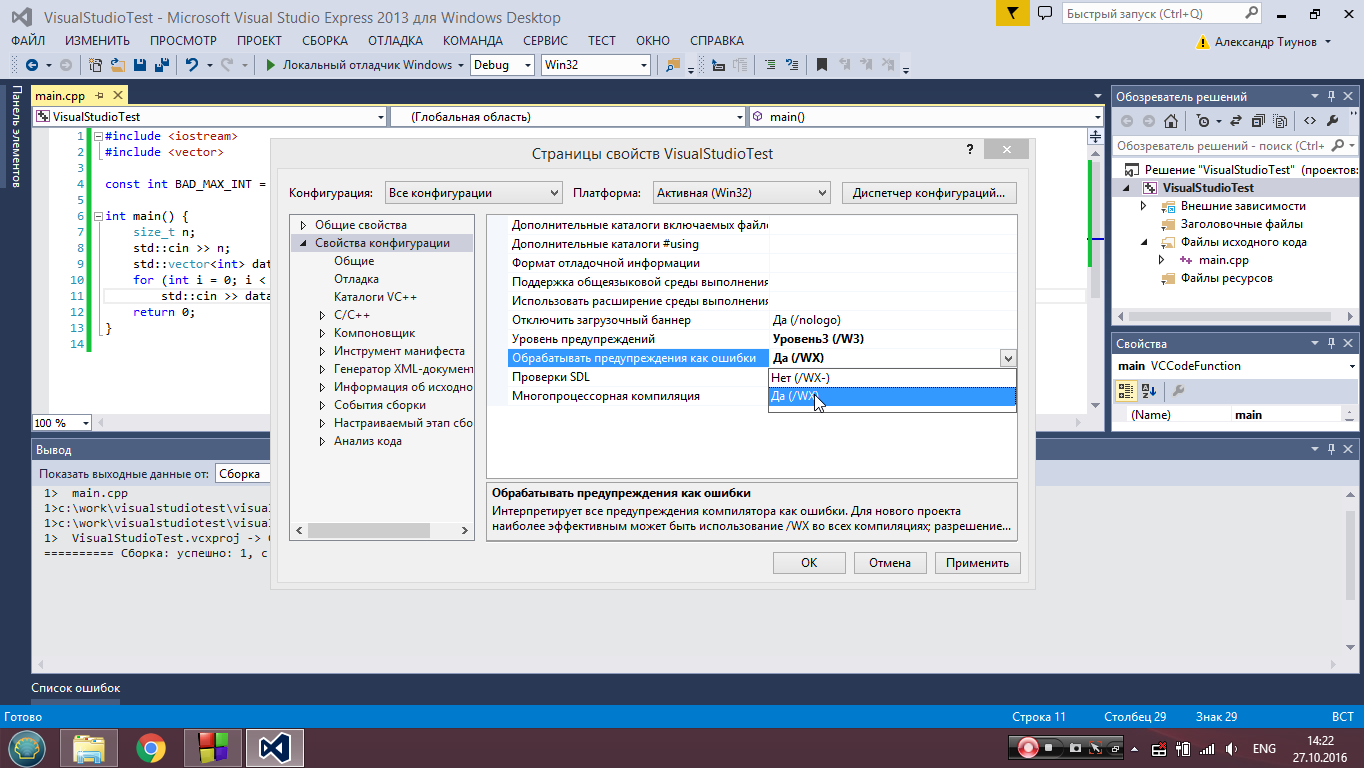Click the Проверки SDL property row
Image resolution: width=1364 pixels, height=768 pixels.
point(752,377)
